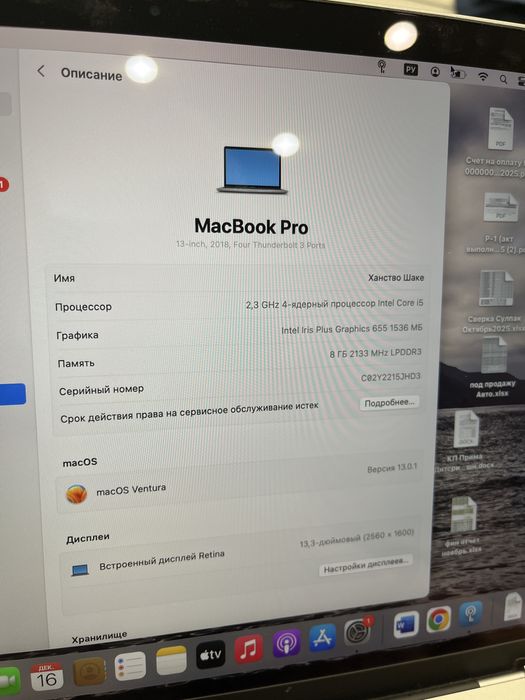
Task: Click the Хранилище section heading
Action: pos(99,638)
